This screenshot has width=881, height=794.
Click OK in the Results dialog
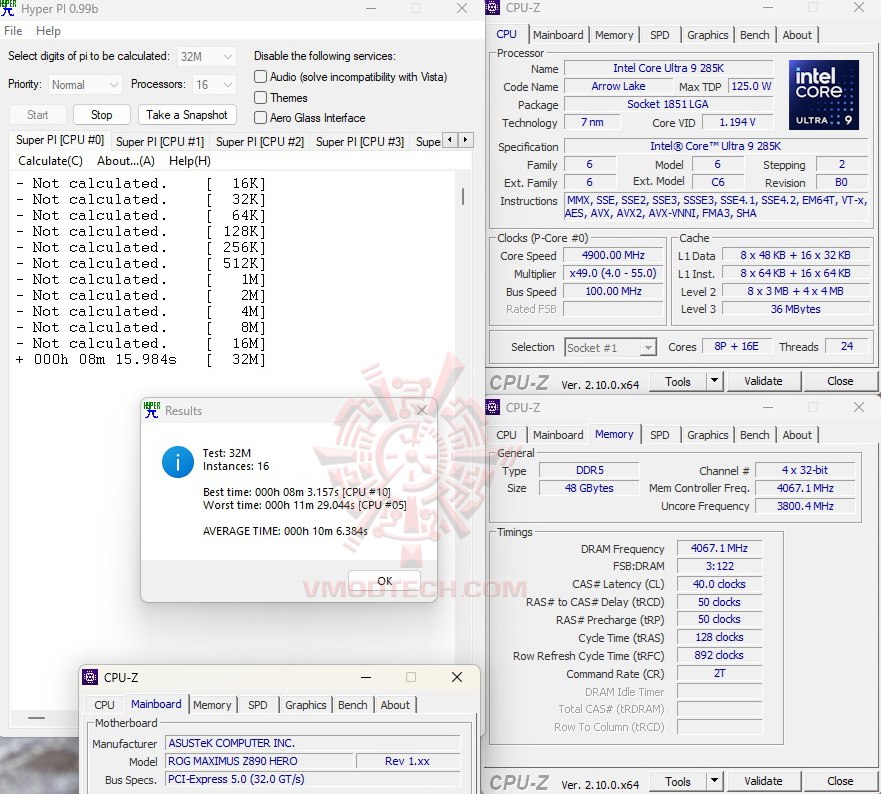pyautogui.click(x=384, y=580)
